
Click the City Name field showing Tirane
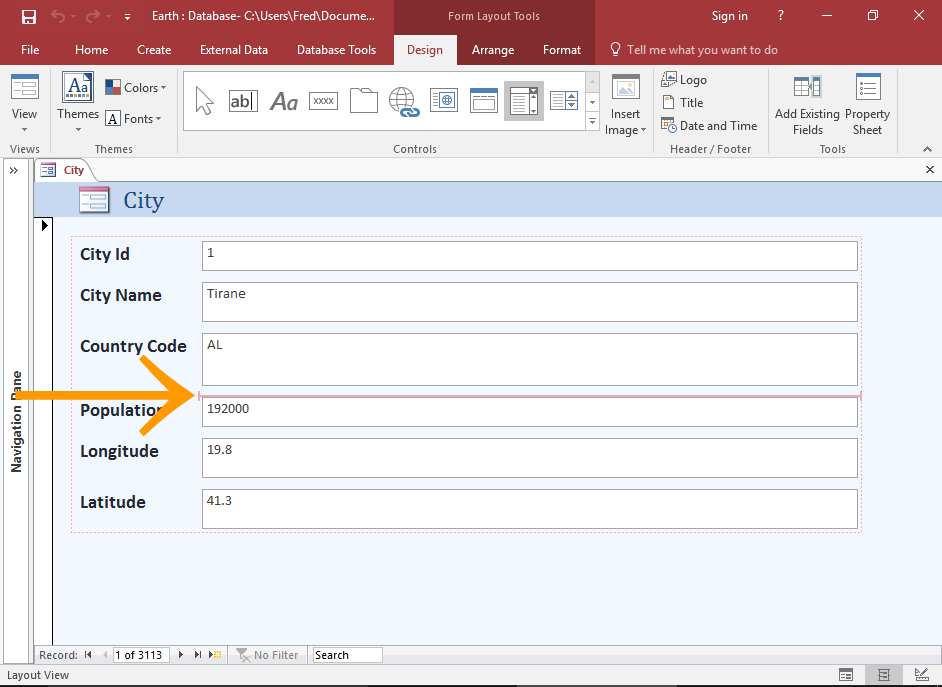(x=529, y=302)
